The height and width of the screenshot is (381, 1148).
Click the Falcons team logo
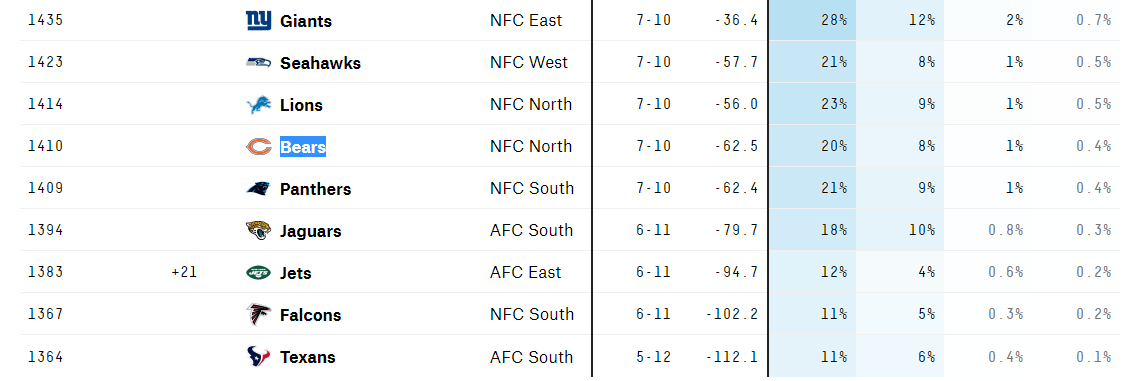coord(258,314)
